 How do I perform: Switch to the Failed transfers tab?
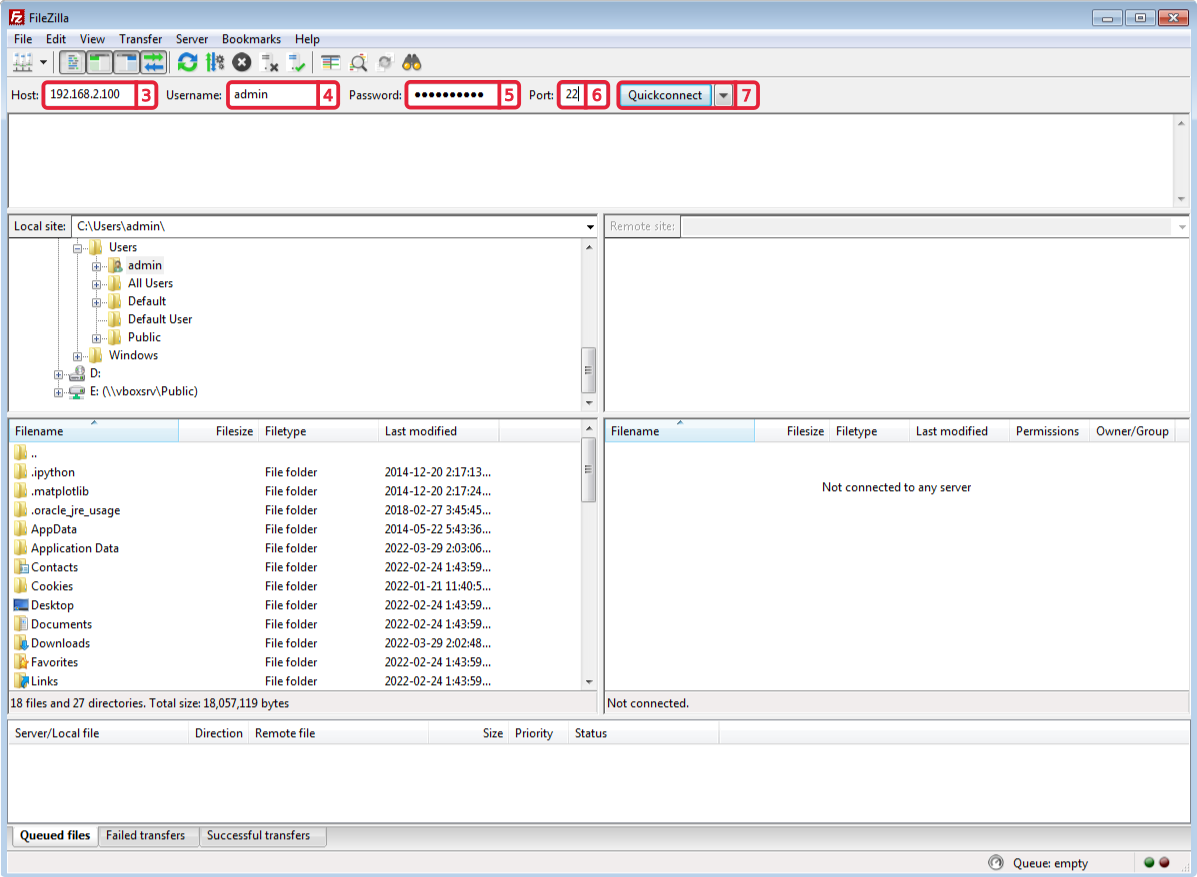pyautogui.click(x=146, y=836)
